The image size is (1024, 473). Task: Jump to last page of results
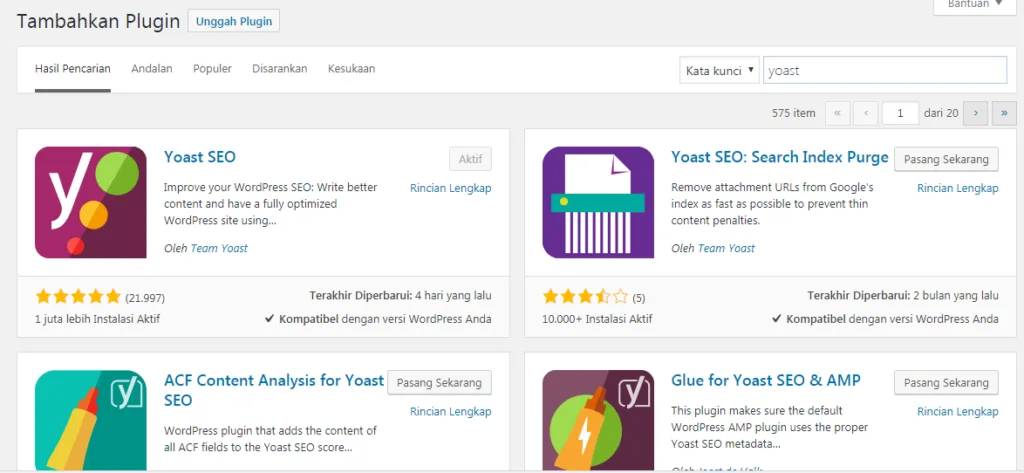(1004, 113)
